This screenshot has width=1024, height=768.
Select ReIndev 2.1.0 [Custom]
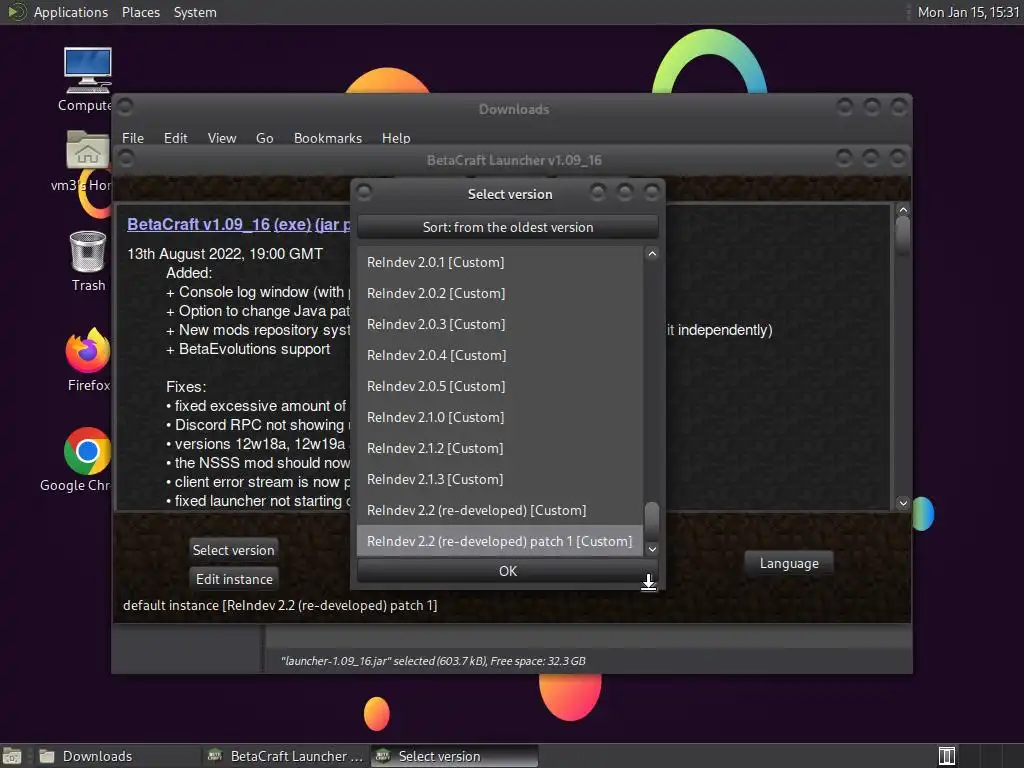[x=500, y=417]
